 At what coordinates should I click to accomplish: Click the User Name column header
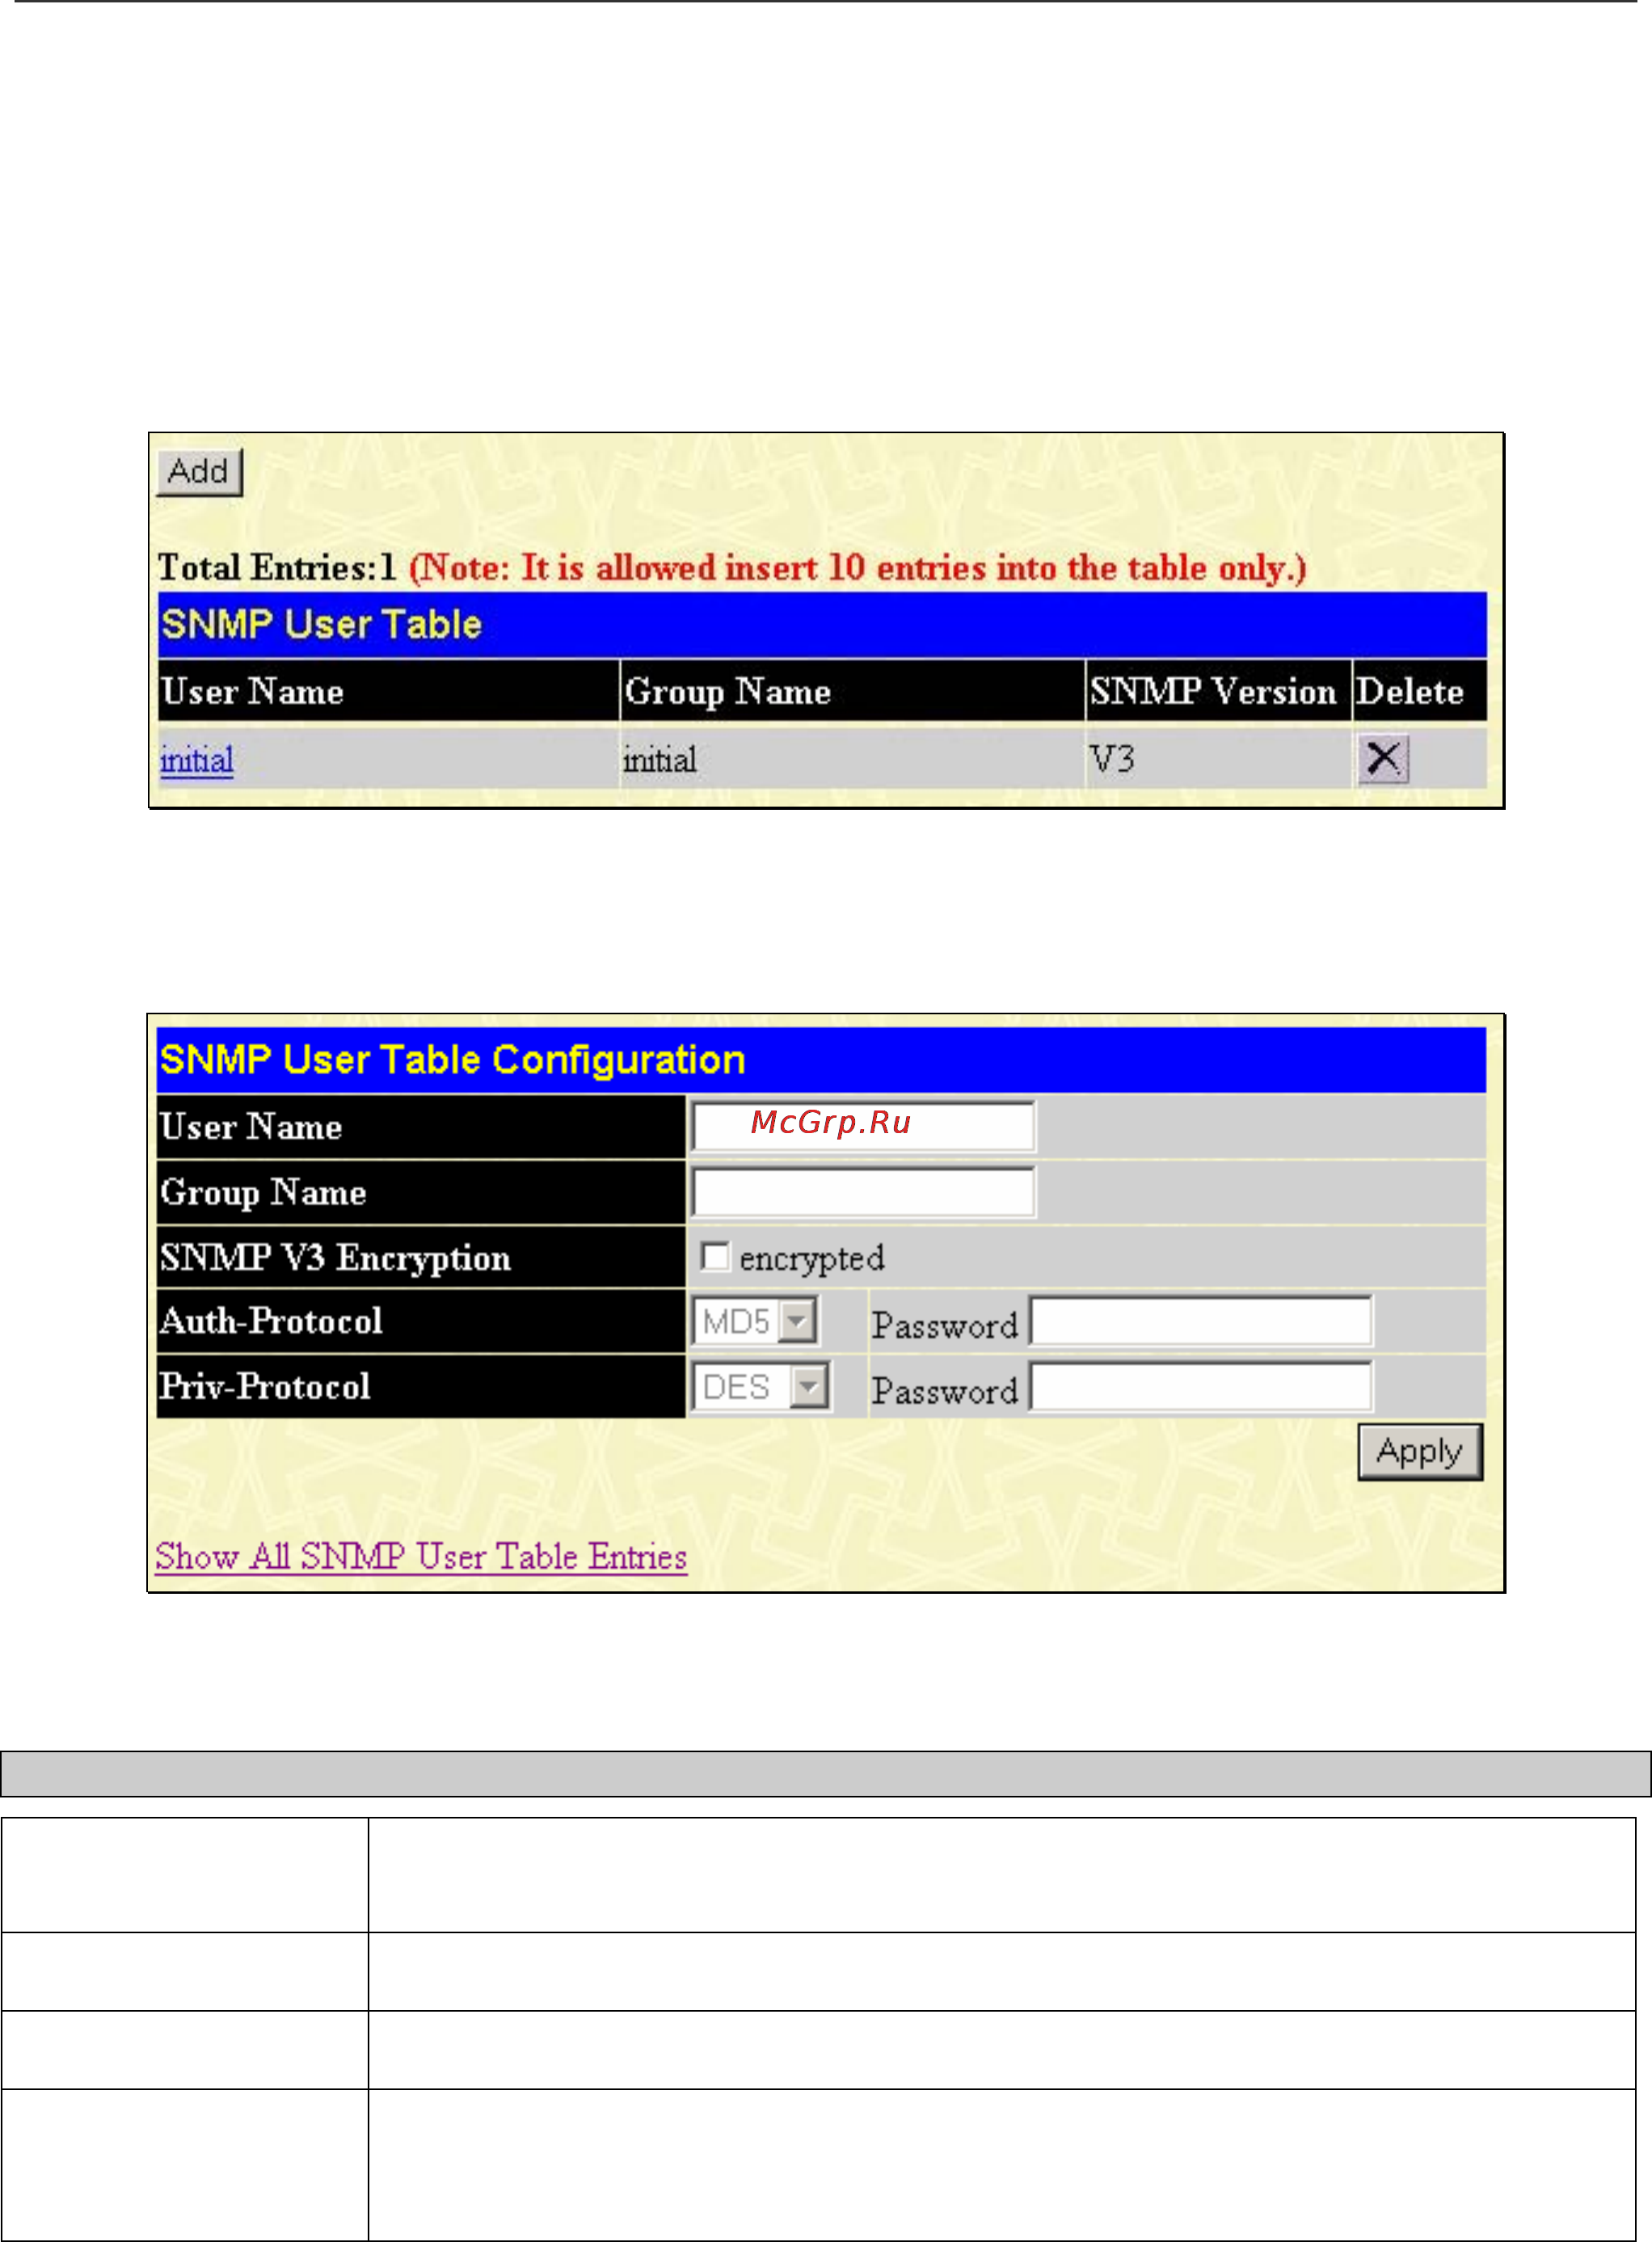[x=389, y=691]
